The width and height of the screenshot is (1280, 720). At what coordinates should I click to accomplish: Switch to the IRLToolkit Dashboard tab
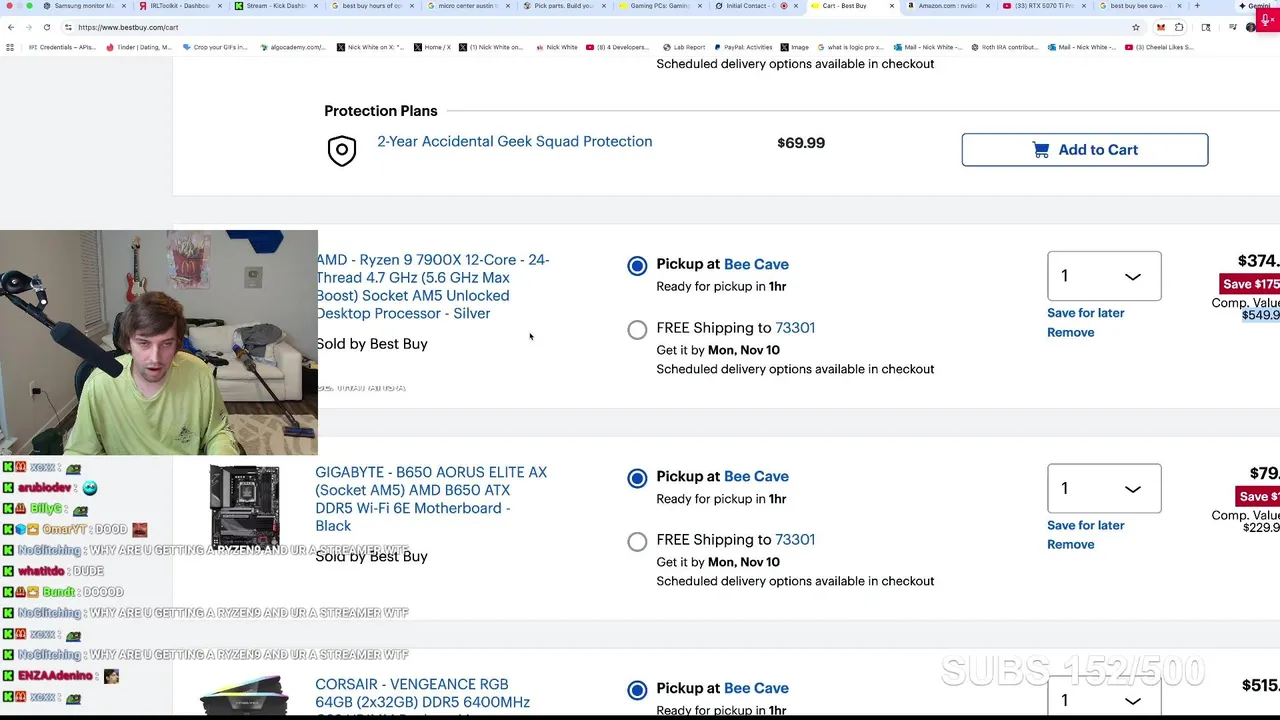tap(180, 6)
